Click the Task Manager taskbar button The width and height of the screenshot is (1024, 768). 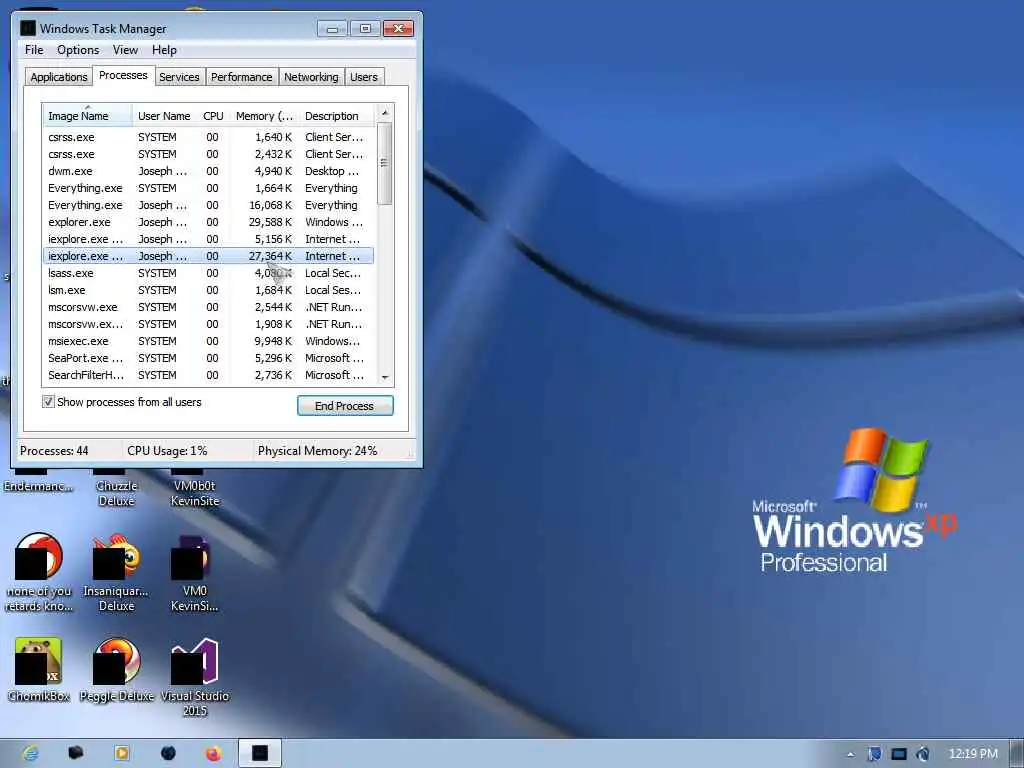[260, 753]
